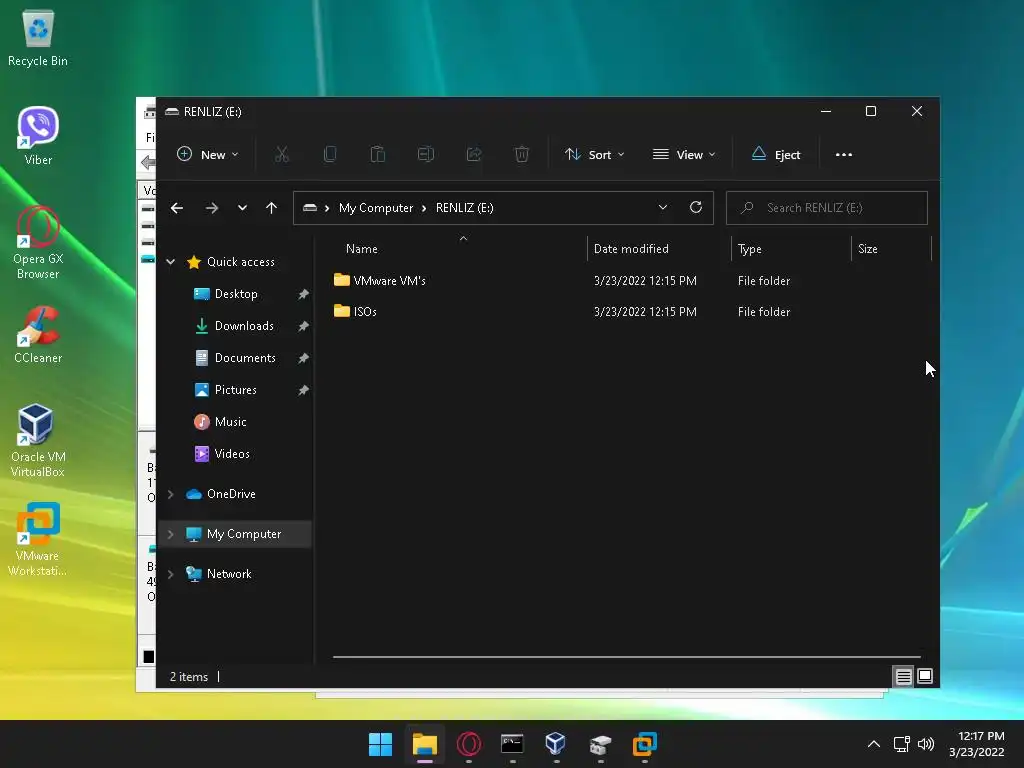Open Pictures in Quick access
The height and width of the screenshot is (768, 1024).
coord(236,390)
